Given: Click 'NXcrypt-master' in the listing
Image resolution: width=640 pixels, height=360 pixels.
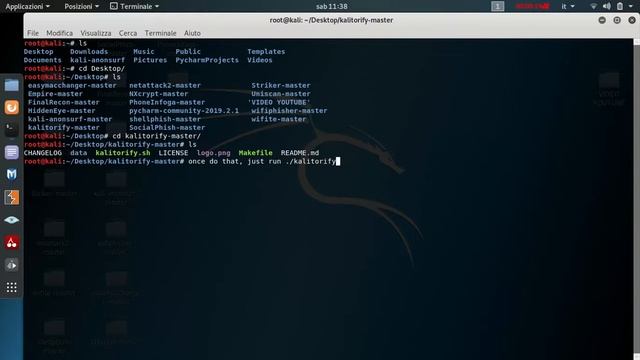Looking at the screenshot, I should [158, 94].
